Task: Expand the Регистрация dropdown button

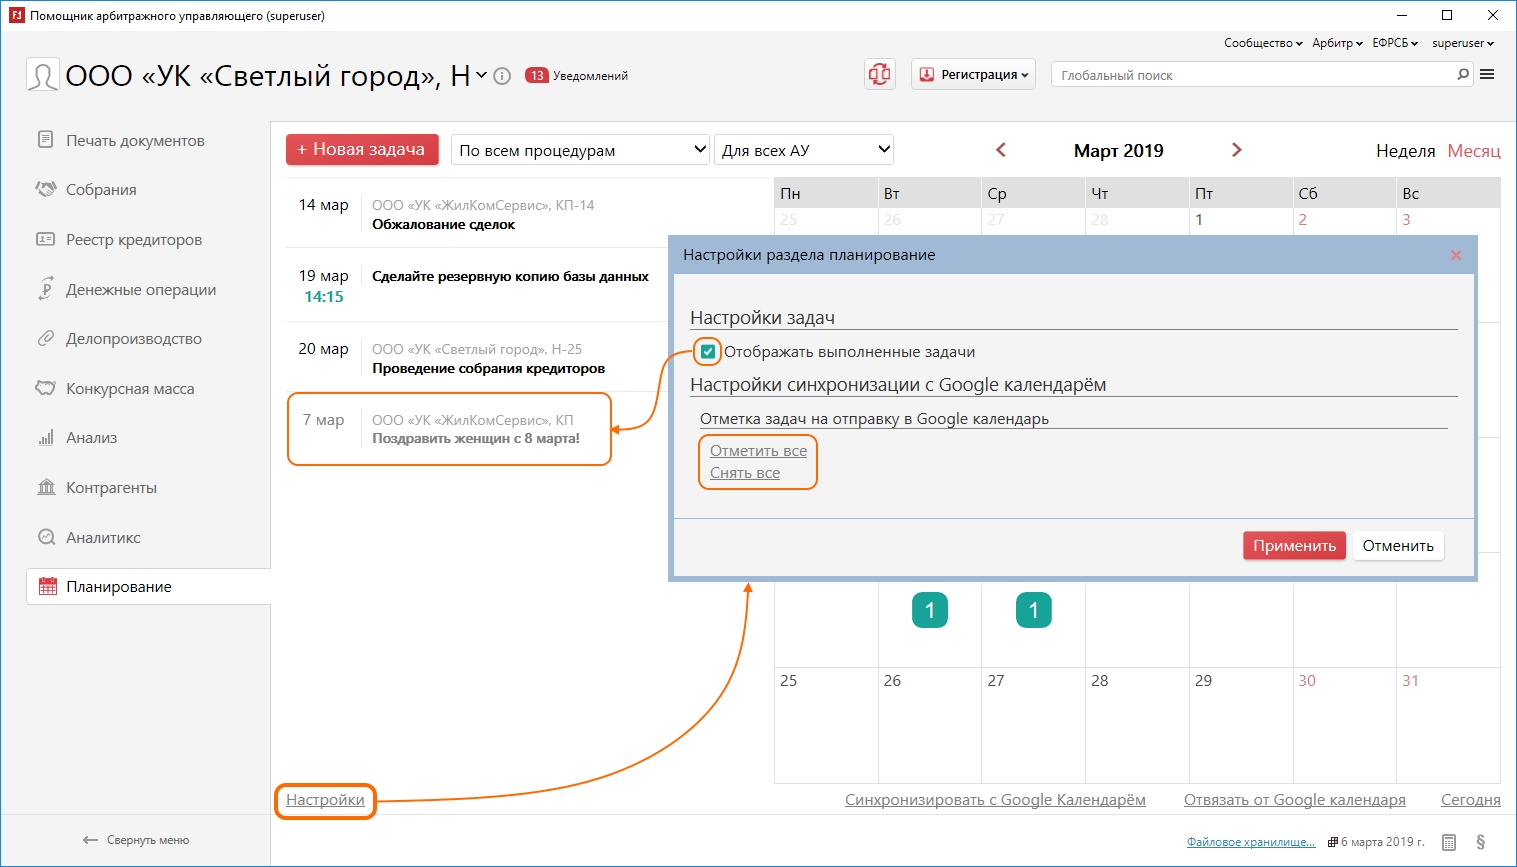Action: point(973,75)
